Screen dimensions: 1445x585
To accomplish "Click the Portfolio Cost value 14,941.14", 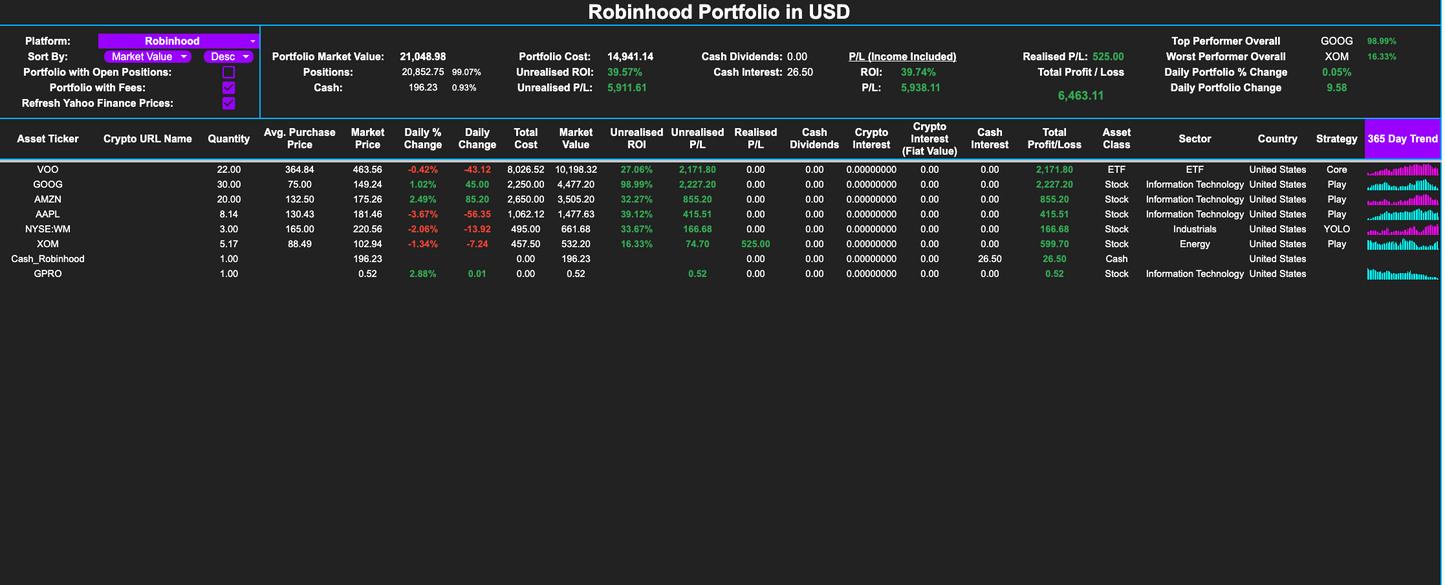I will [x=631, y=57].
